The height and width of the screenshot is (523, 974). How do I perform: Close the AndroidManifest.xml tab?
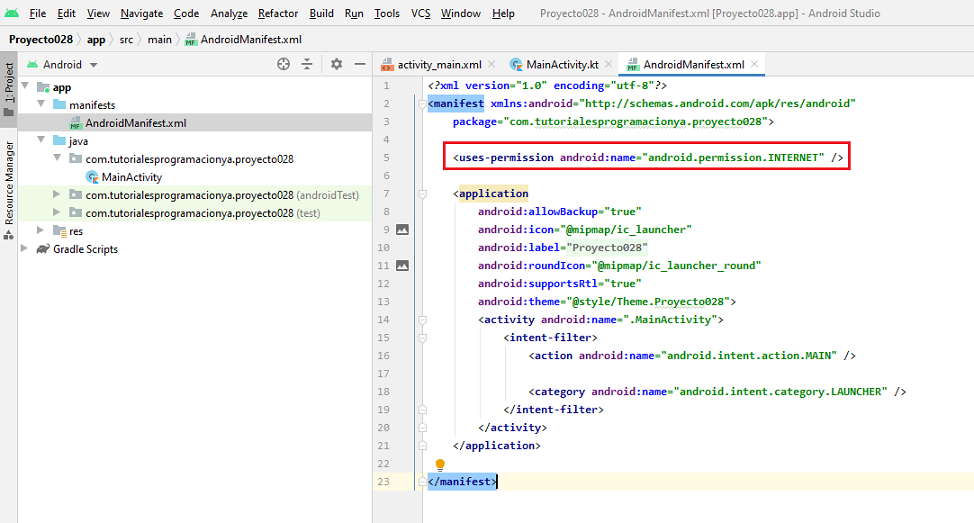pos(754,64)
